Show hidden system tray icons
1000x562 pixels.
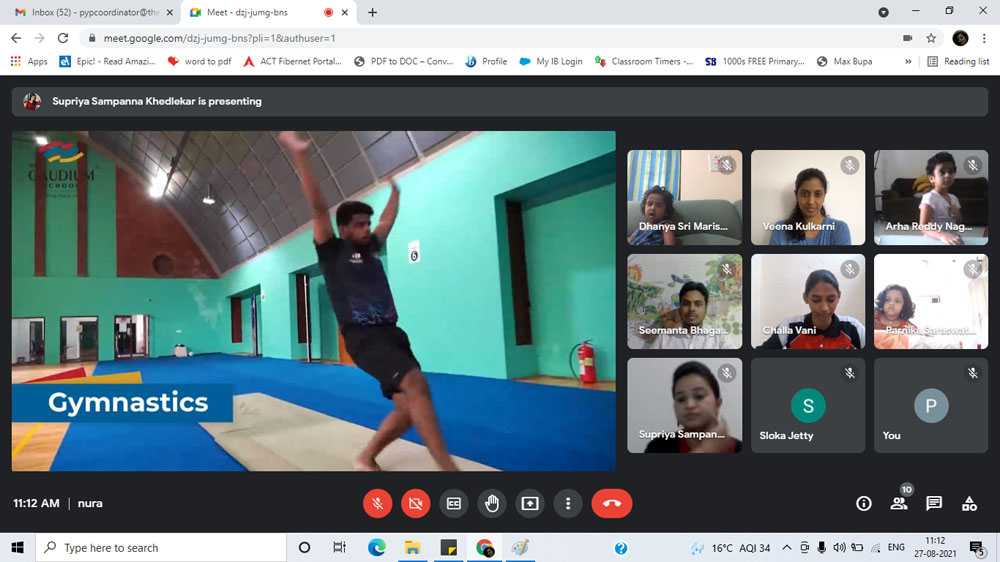tap(786, 548)
